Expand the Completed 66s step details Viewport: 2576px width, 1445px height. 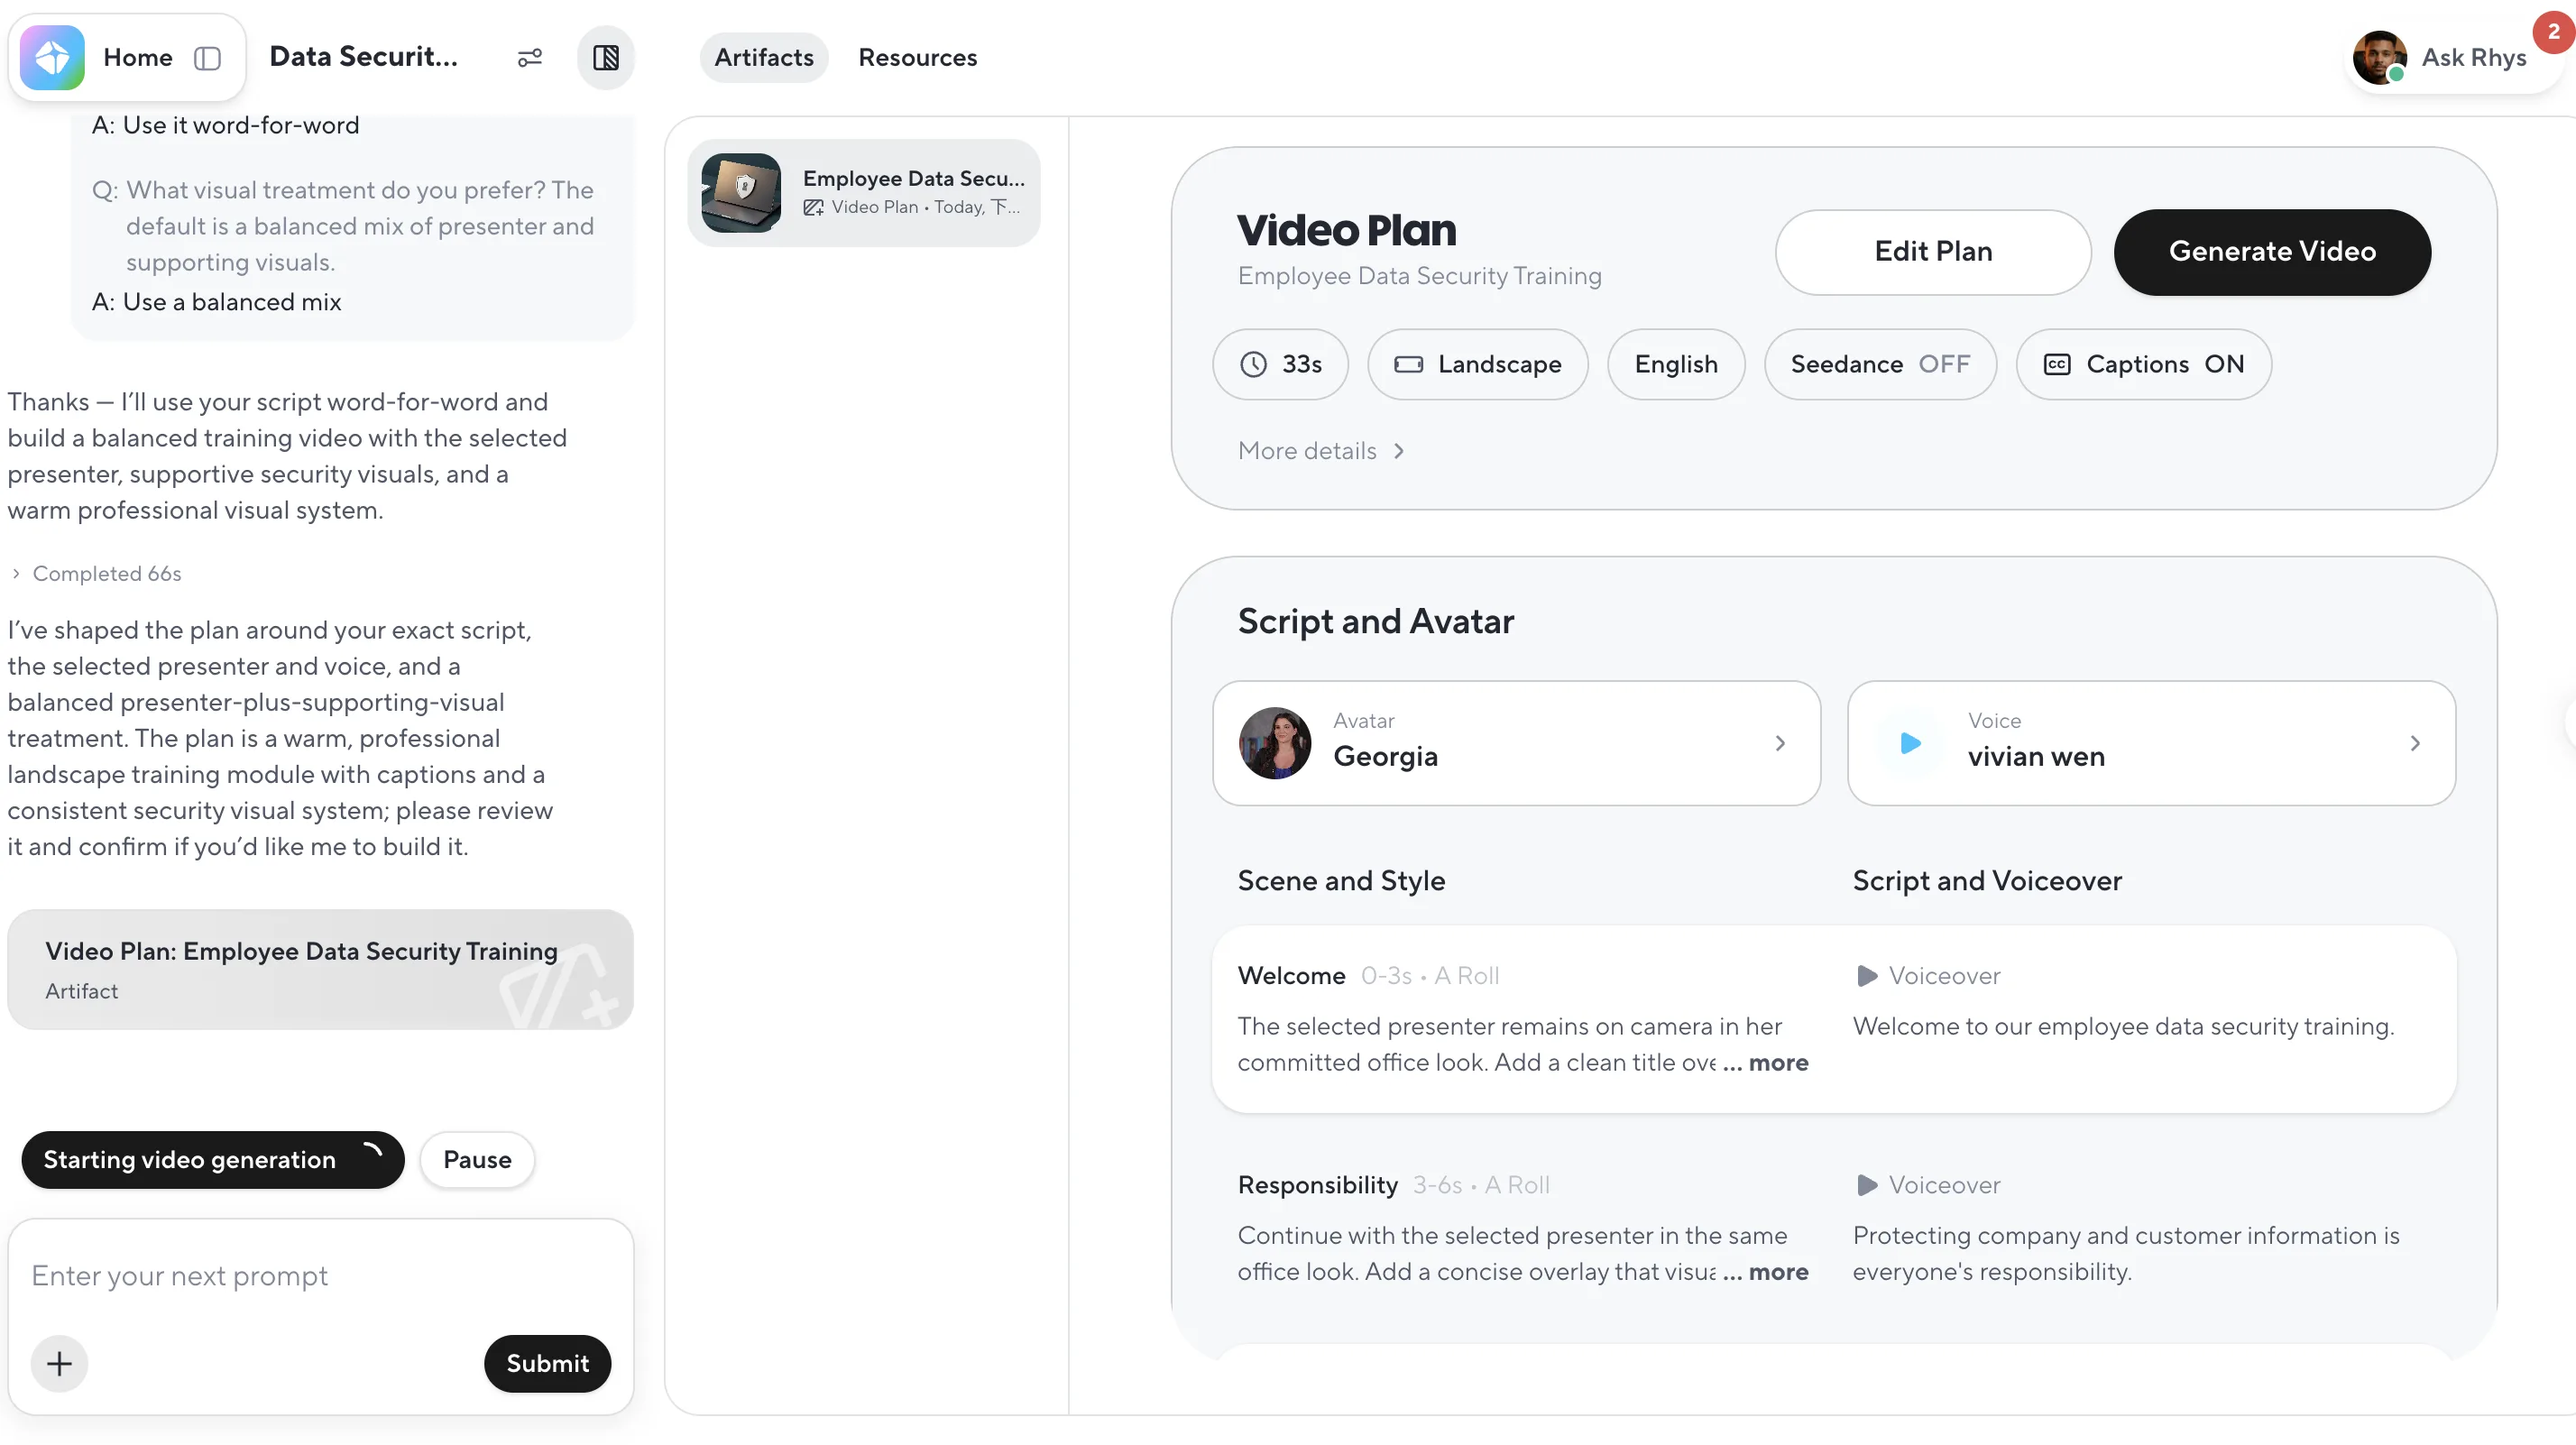point(96,574)
